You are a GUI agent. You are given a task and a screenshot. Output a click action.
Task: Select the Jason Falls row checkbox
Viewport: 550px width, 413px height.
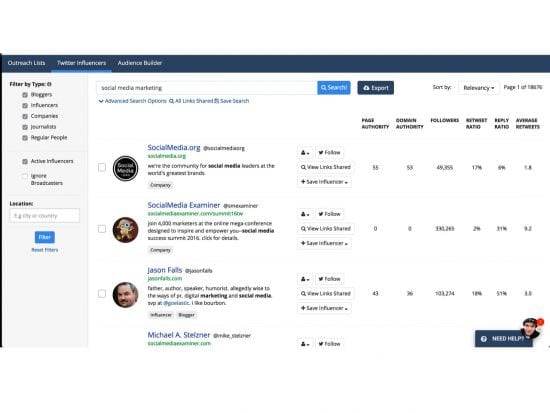click(x=102, y=293)
